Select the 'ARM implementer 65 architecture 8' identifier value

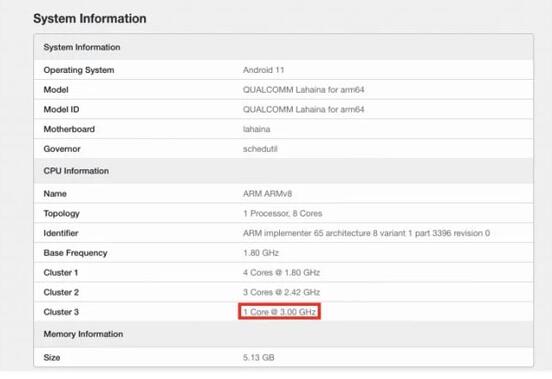point(366,233)
